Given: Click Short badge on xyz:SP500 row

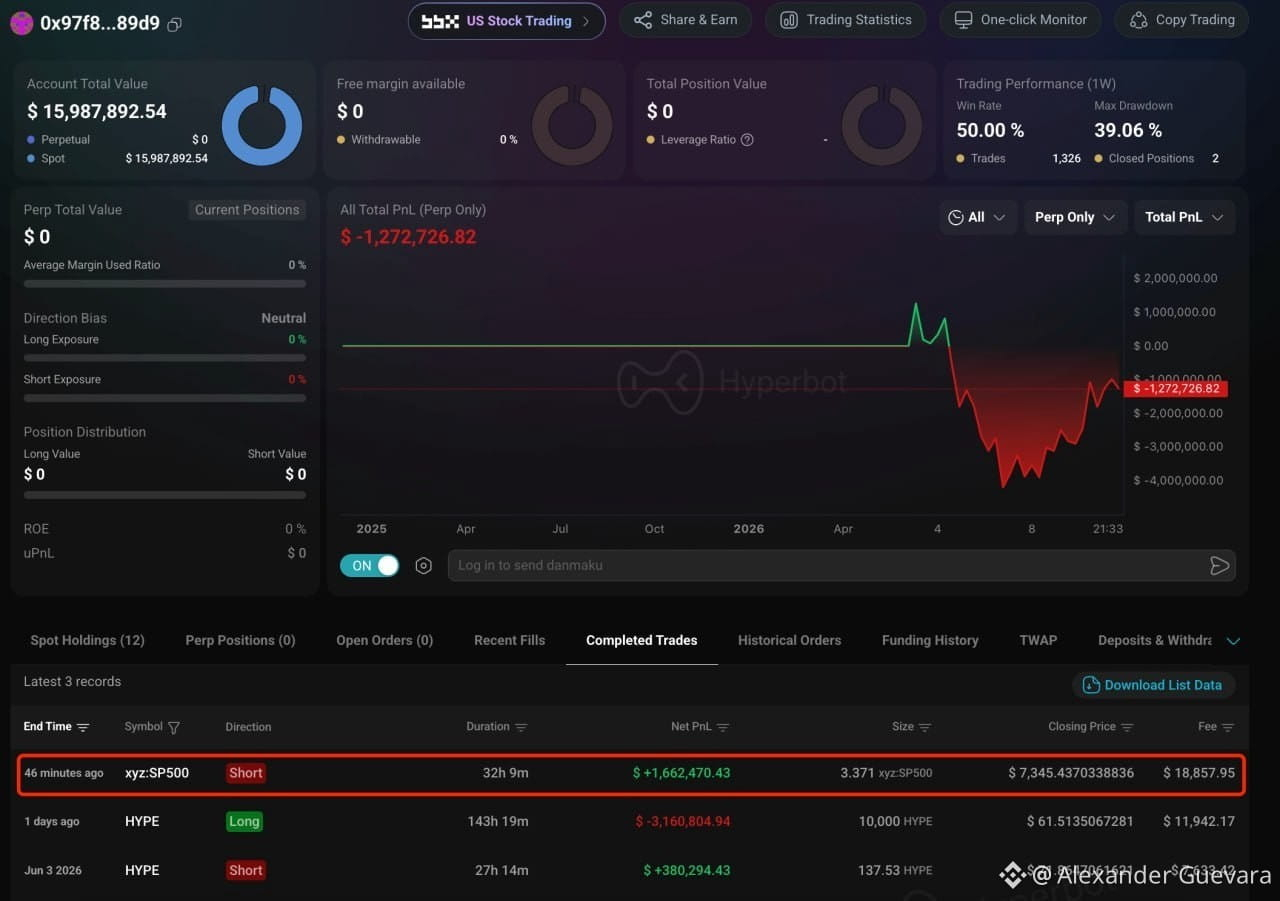Looking at the screenshot, I should tap(246, 773).
